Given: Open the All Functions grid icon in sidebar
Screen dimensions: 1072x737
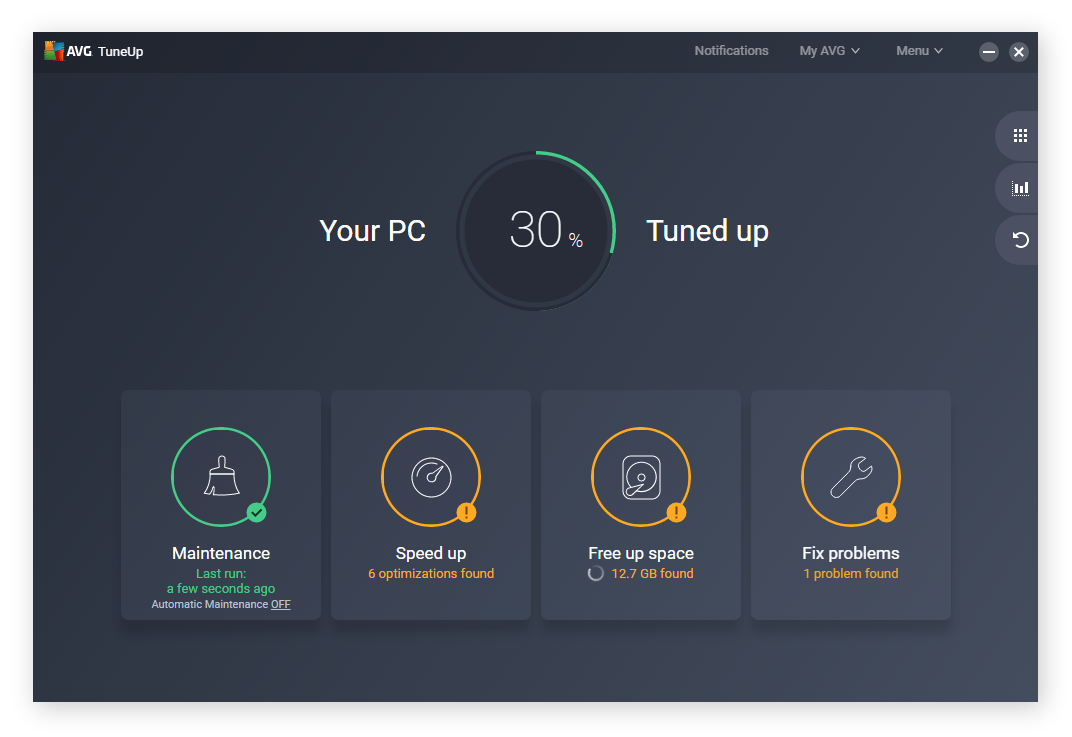Looking at the screenshot, I should [1018, 135].
